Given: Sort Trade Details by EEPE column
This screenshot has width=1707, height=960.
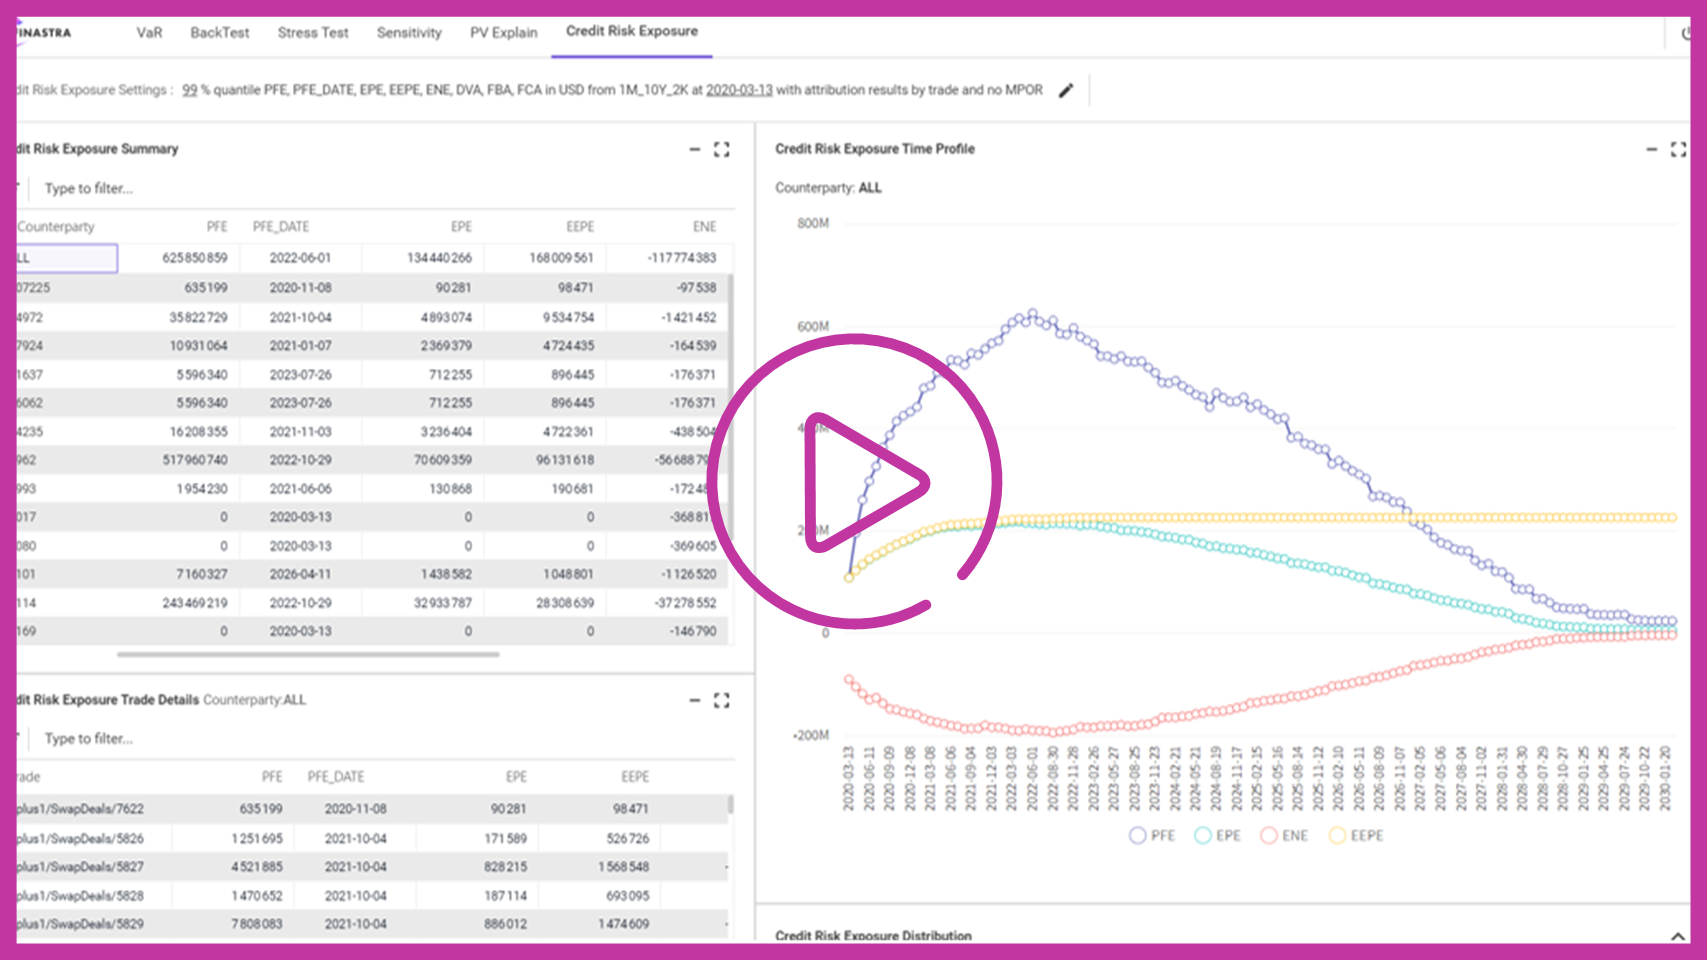Looking at the screenshot, I should pyautogui.click(x=635, y=777).
